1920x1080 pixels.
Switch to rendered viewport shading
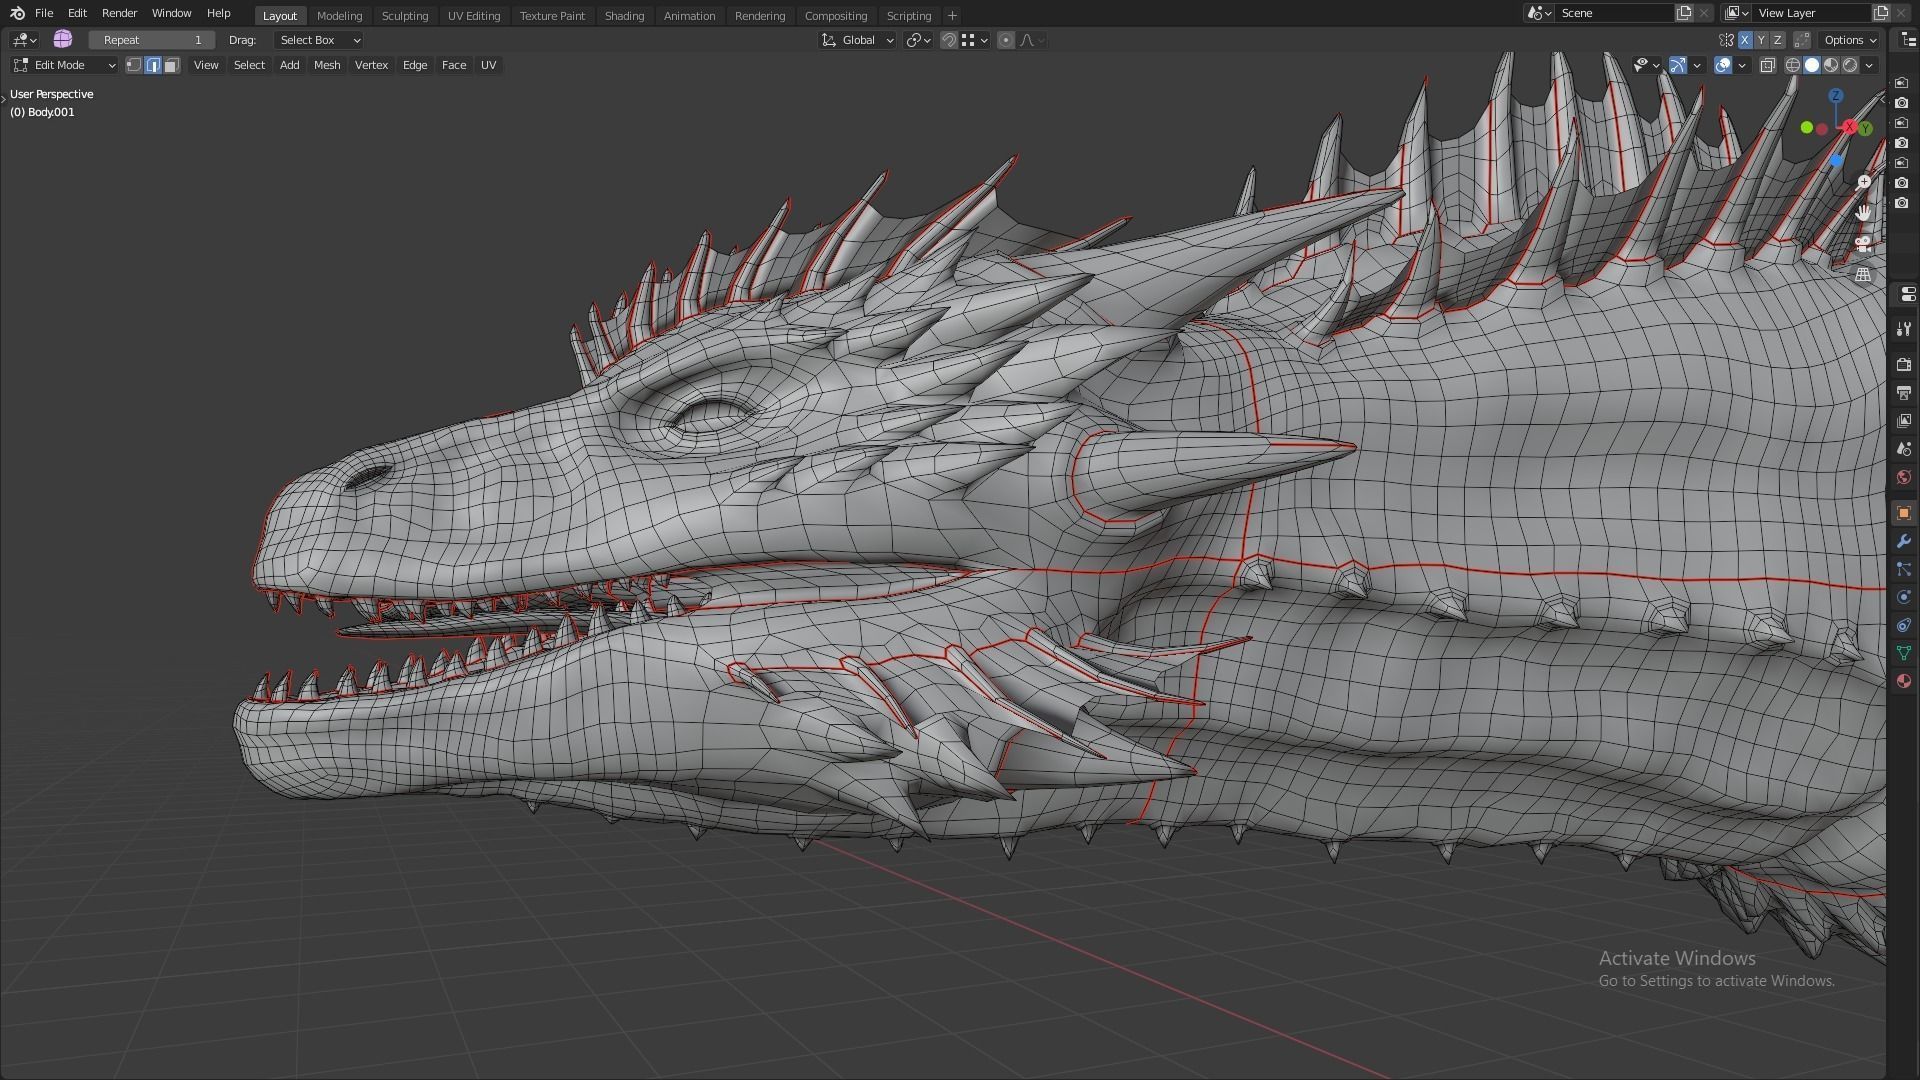pos(1850,65)
